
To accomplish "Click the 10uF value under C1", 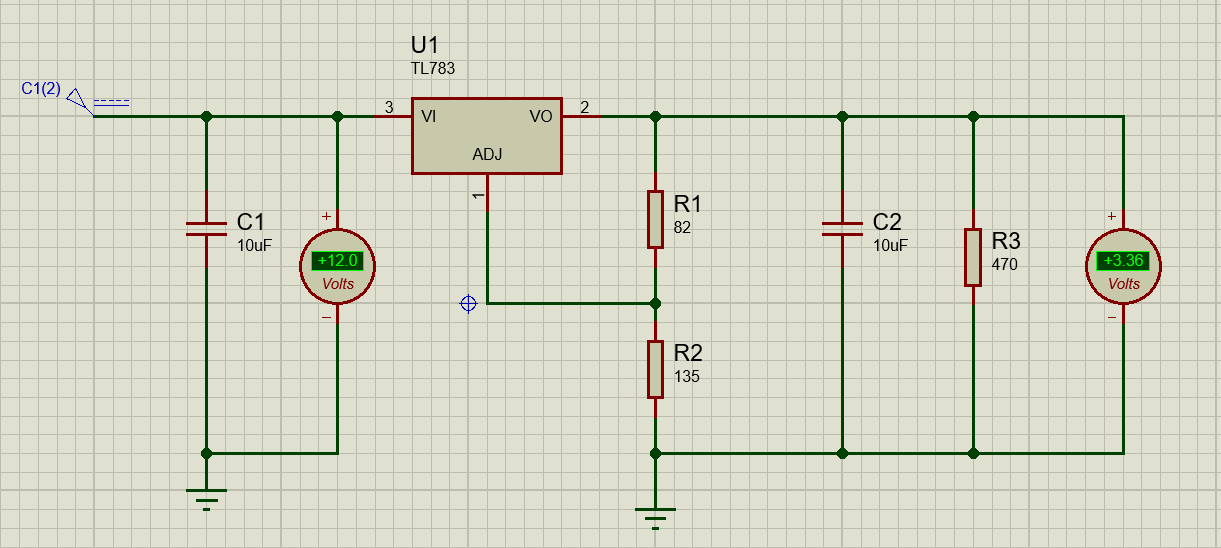I will coord(254,245).
